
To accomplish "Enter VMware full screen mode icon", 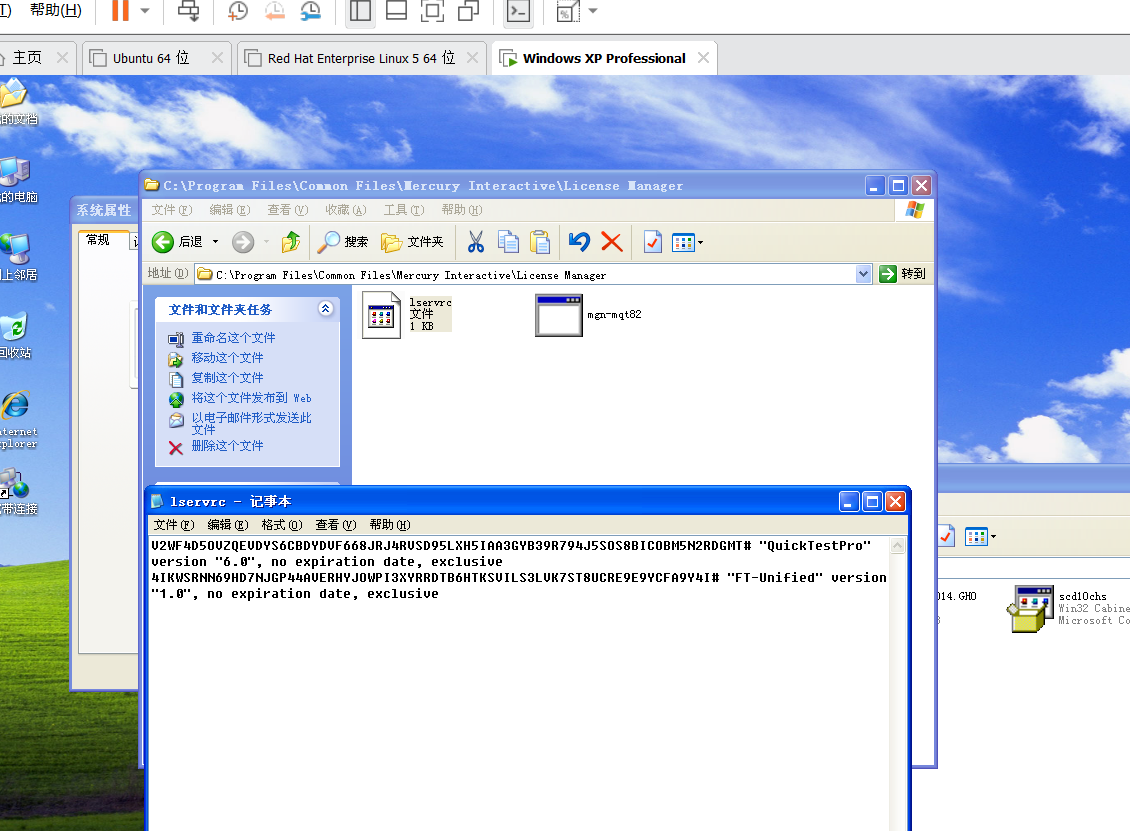I will pos(432,11).
